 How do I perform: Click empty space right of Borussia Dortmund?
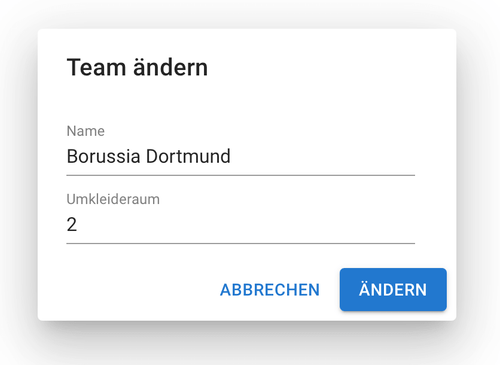323,156
